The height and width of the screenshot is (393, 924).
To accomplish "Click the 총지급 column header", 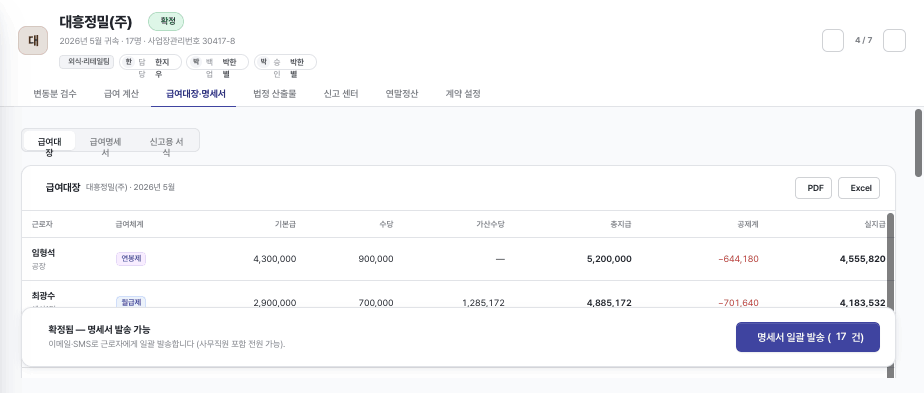I will click(622, 224).
